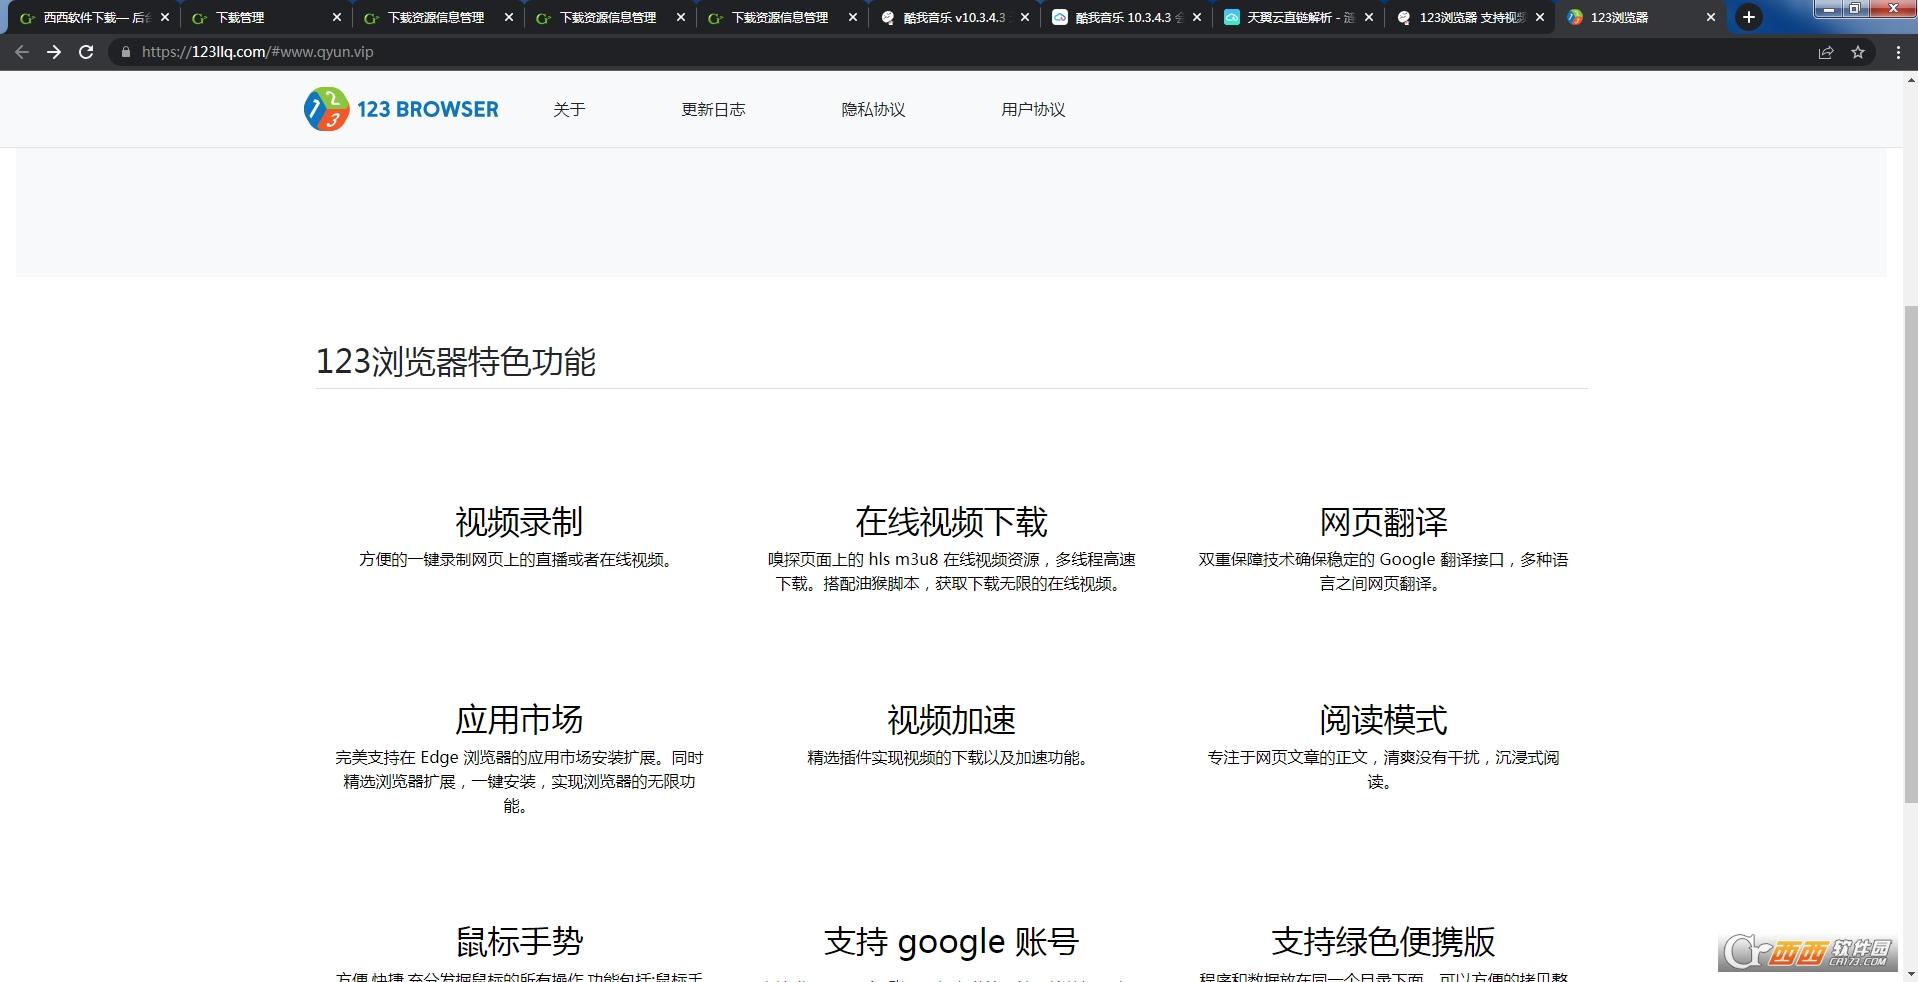
Task: Close the 酷我音乐 v10.3.4.3 tab
Action: pyautogui.click(x=1025, y=17)
